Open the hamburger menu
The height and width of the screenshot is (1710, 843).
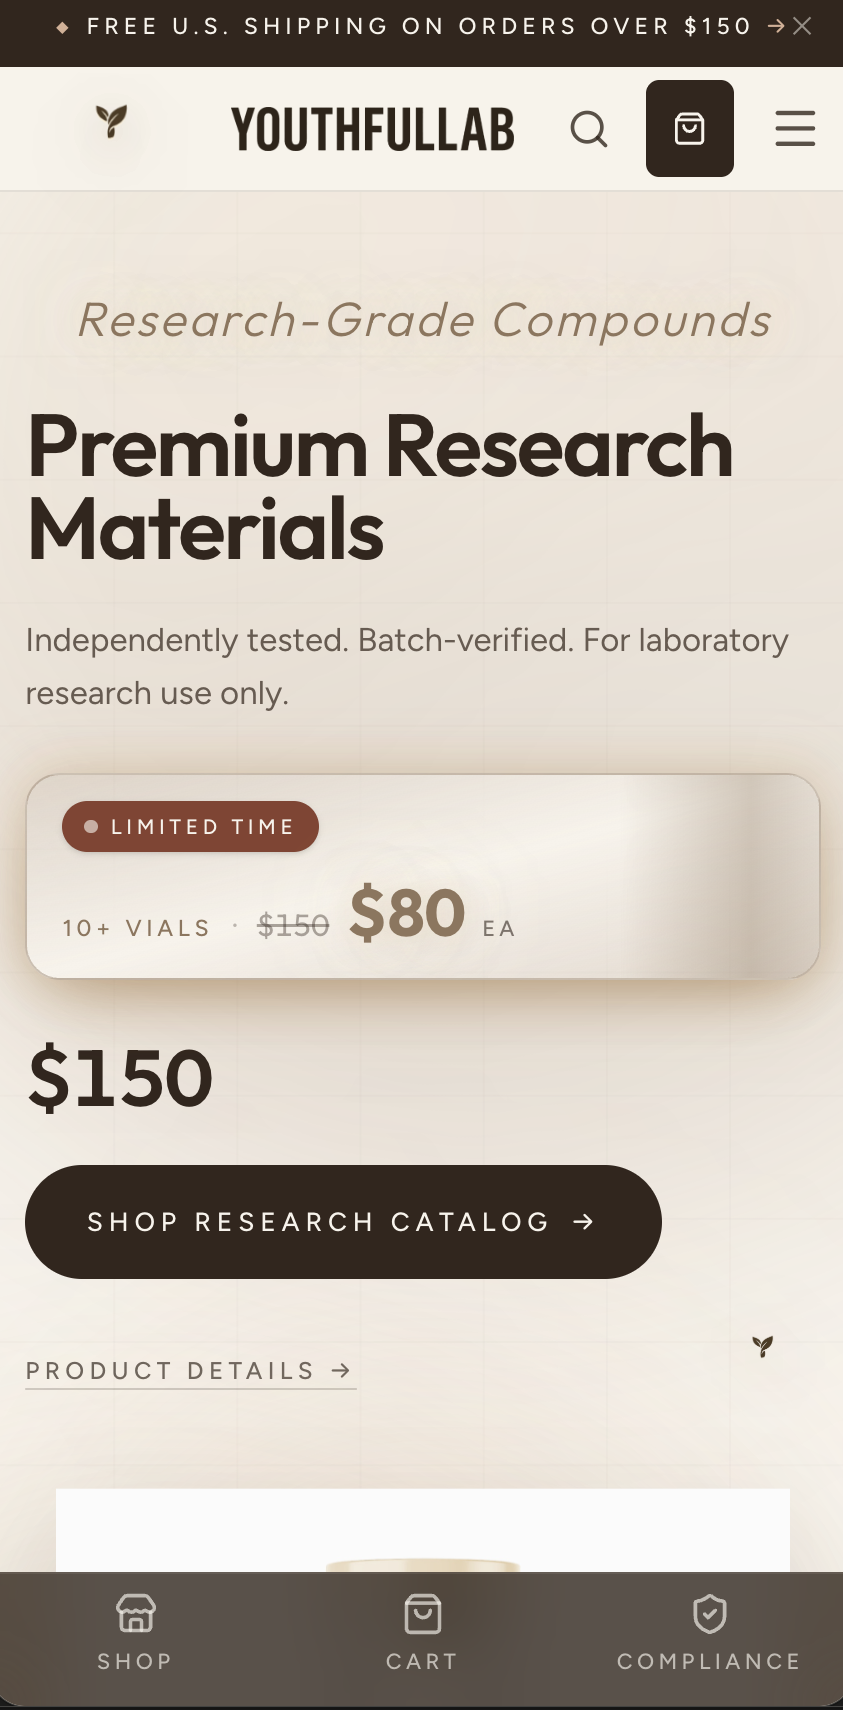point(795,129)
